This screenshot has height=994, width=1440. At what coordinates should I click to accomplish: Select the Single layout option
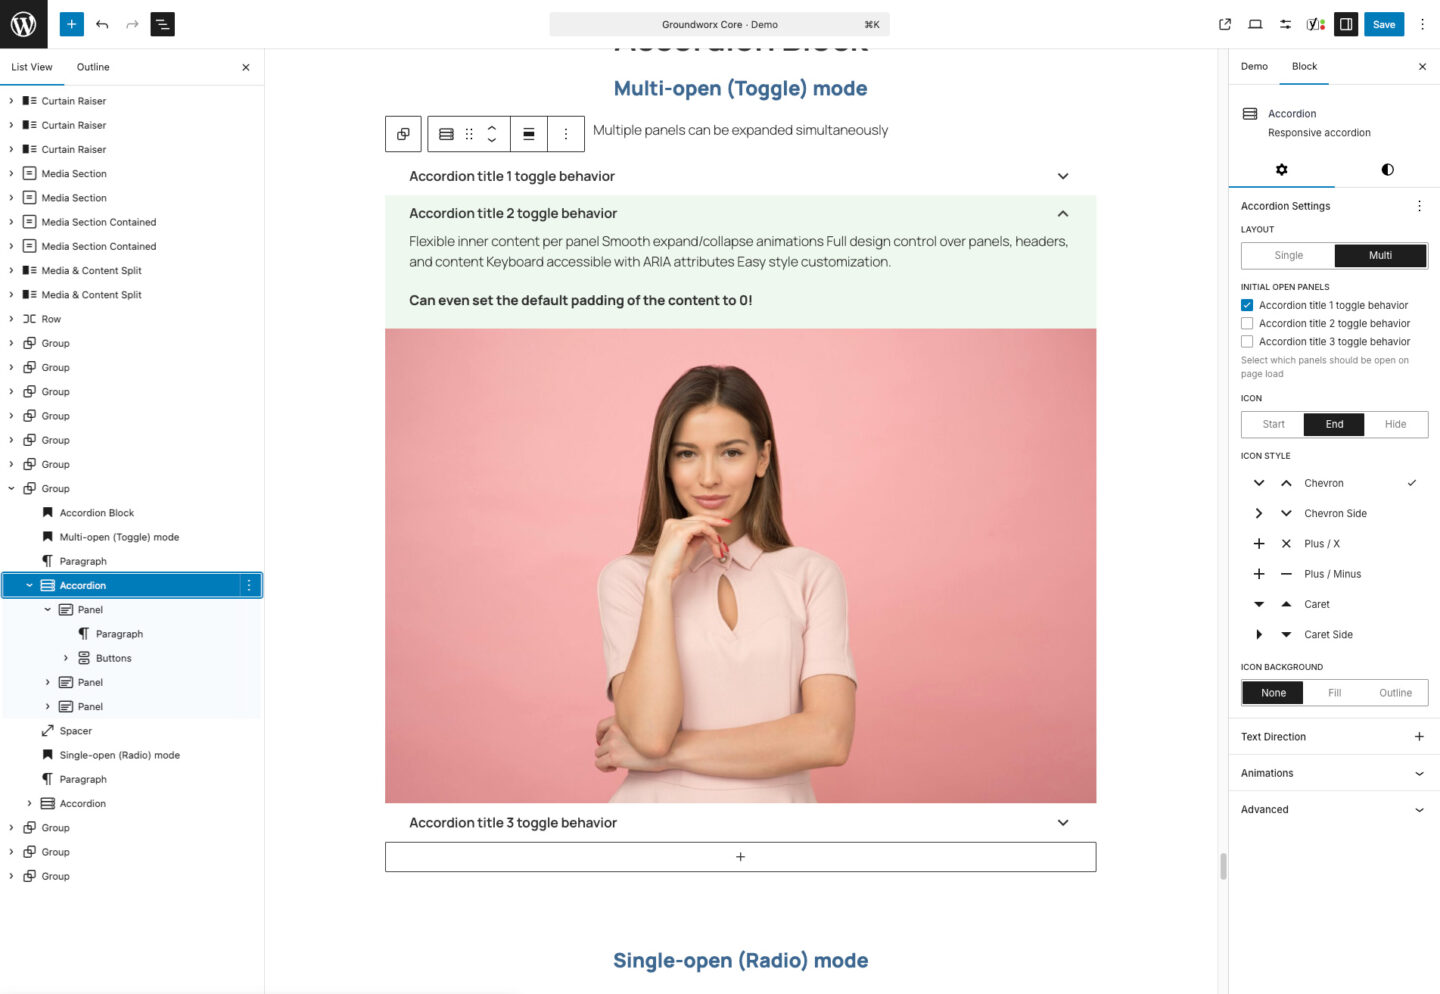coord(1288,256)
